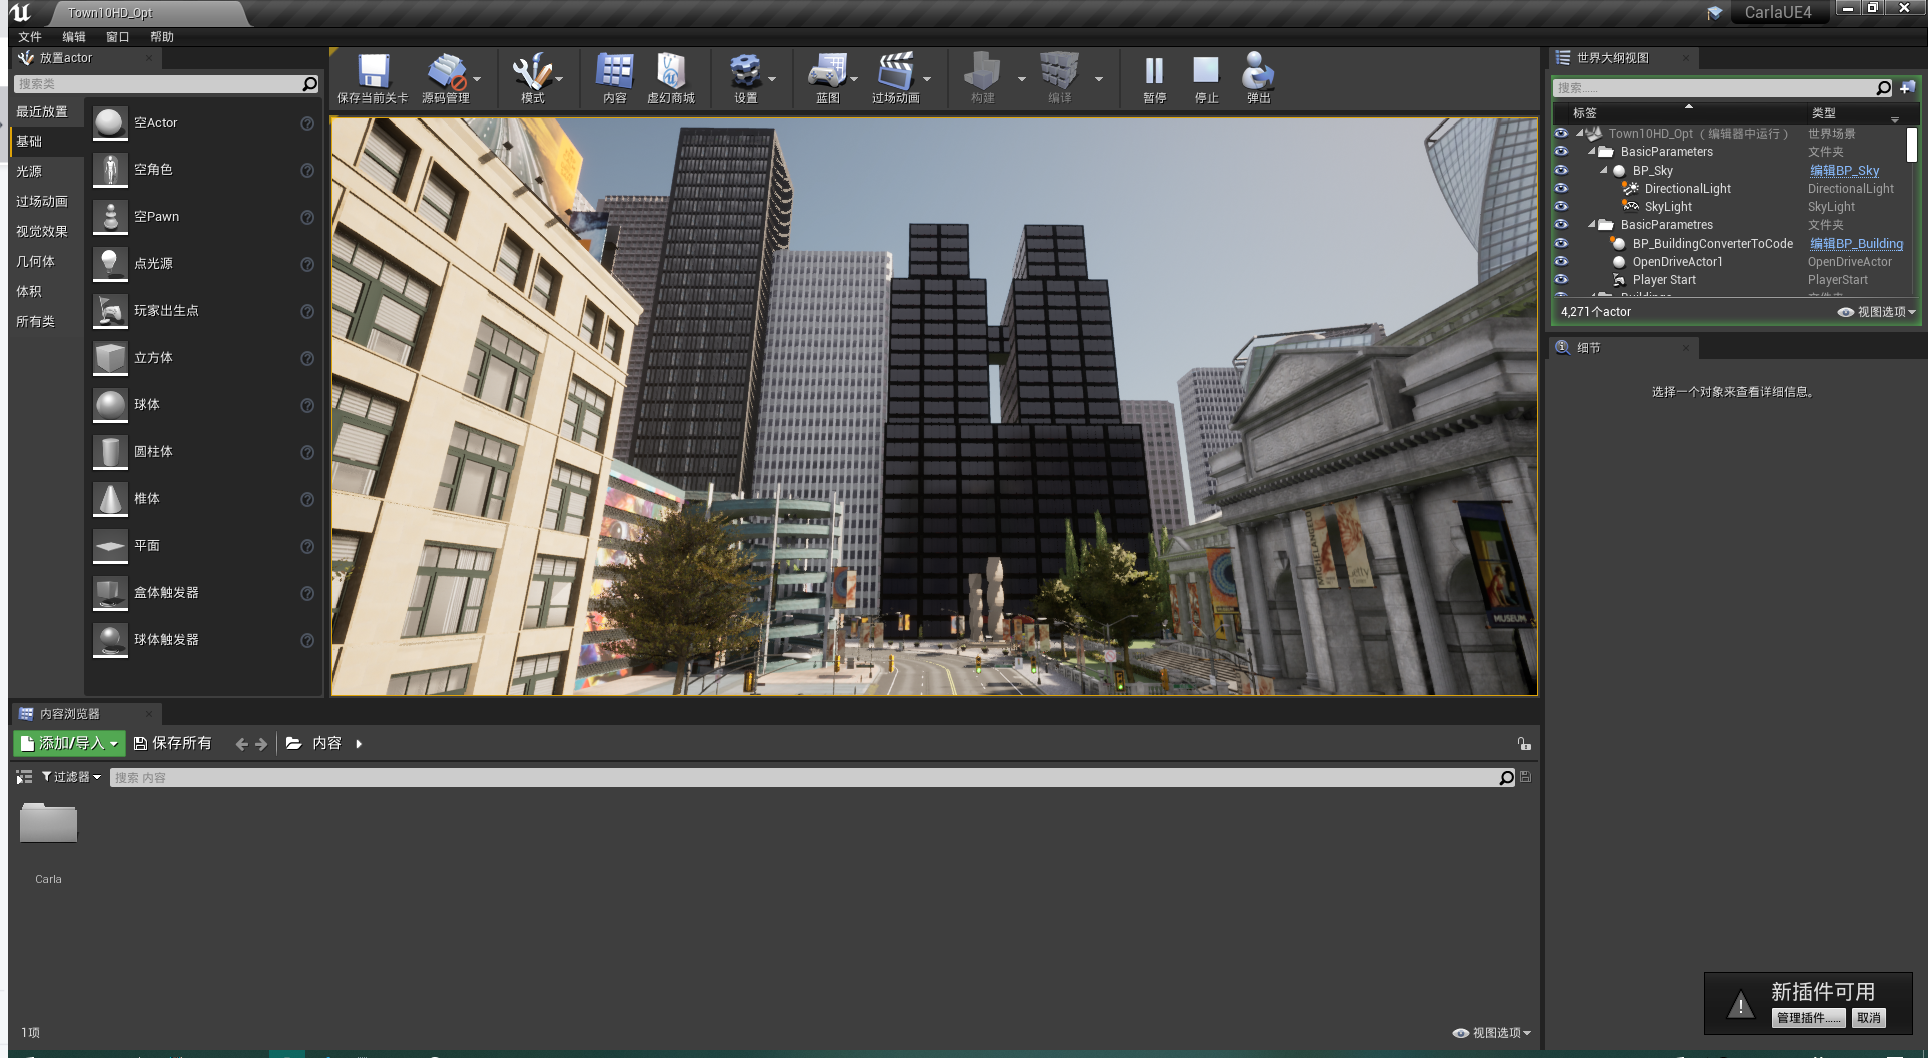The image size is (1928, 1058).
Task: Open the Window (窗口) menu
Action: click(118, 37)
